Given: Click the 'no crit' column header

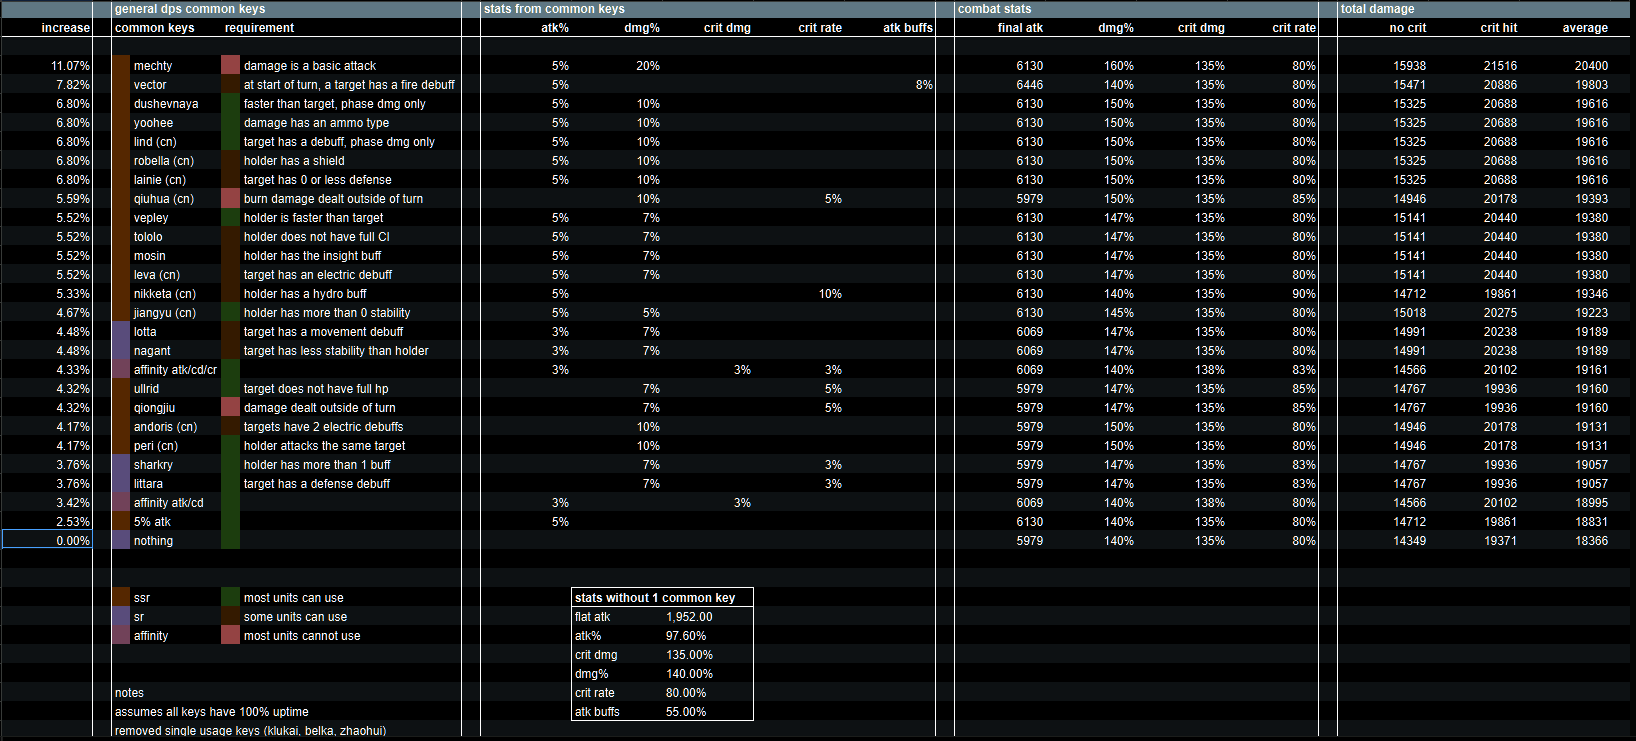Looking at the screenshot, I should 1408,28.
